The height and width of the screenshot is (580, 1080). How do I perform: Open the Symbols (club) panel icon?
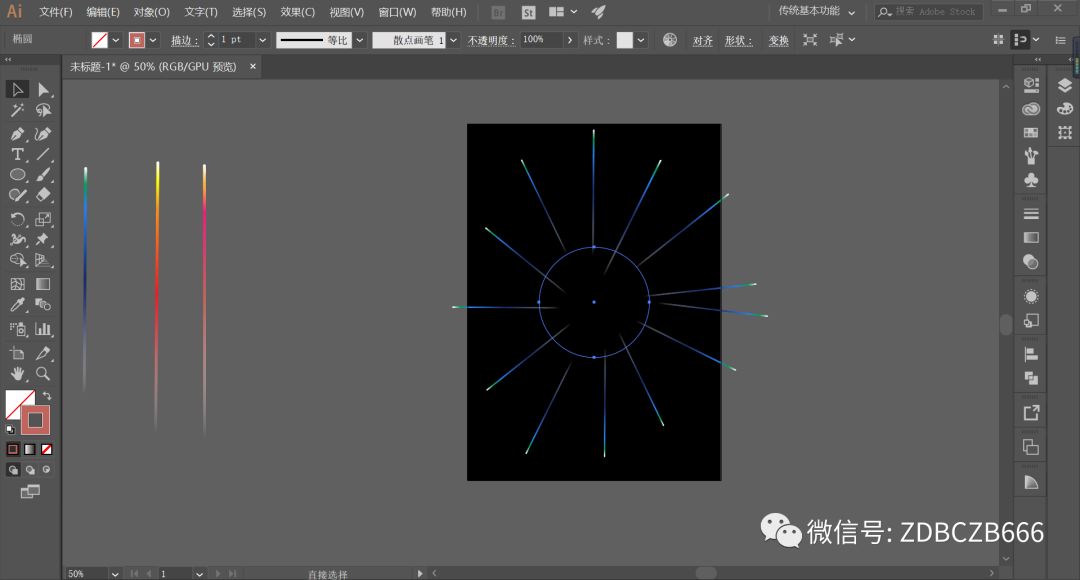point(1031,180)
